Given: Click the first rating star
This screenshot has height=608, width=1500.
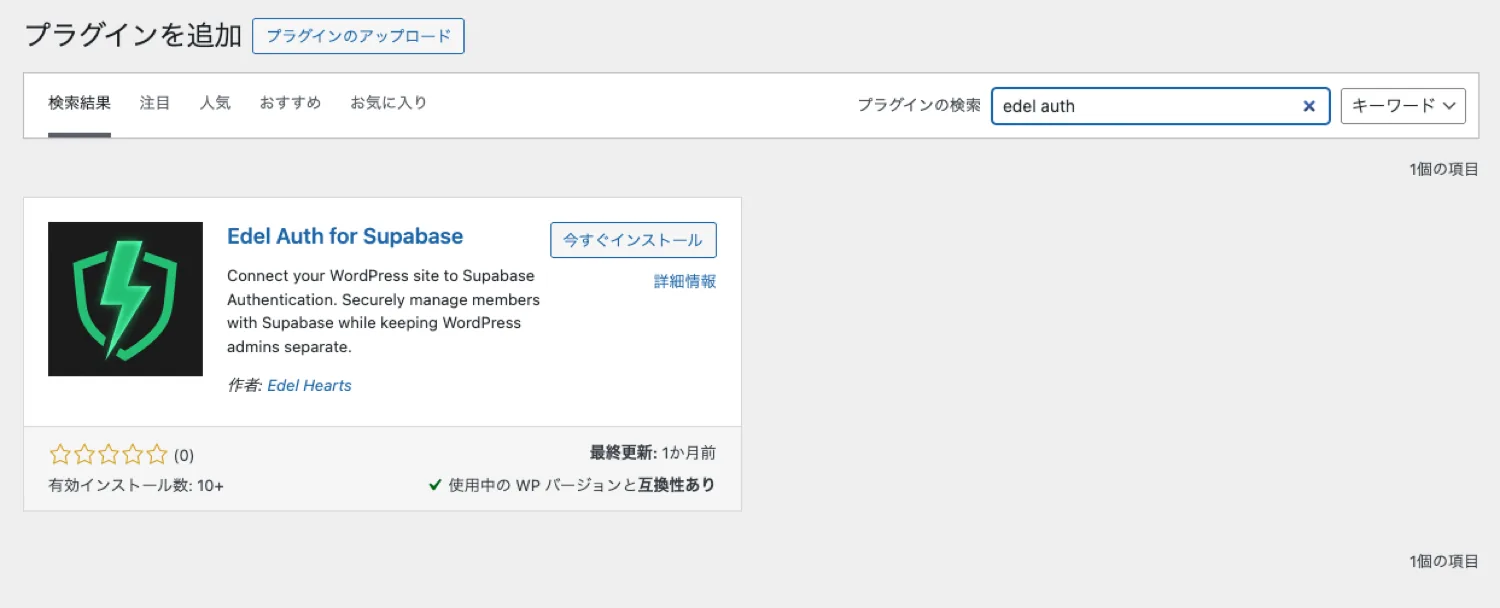Looking at the screenshot, I should [x=58, y=454].
